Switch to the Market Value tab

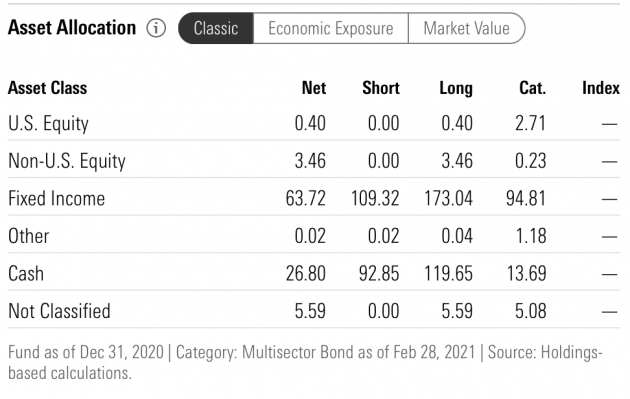tap(466, 28)
